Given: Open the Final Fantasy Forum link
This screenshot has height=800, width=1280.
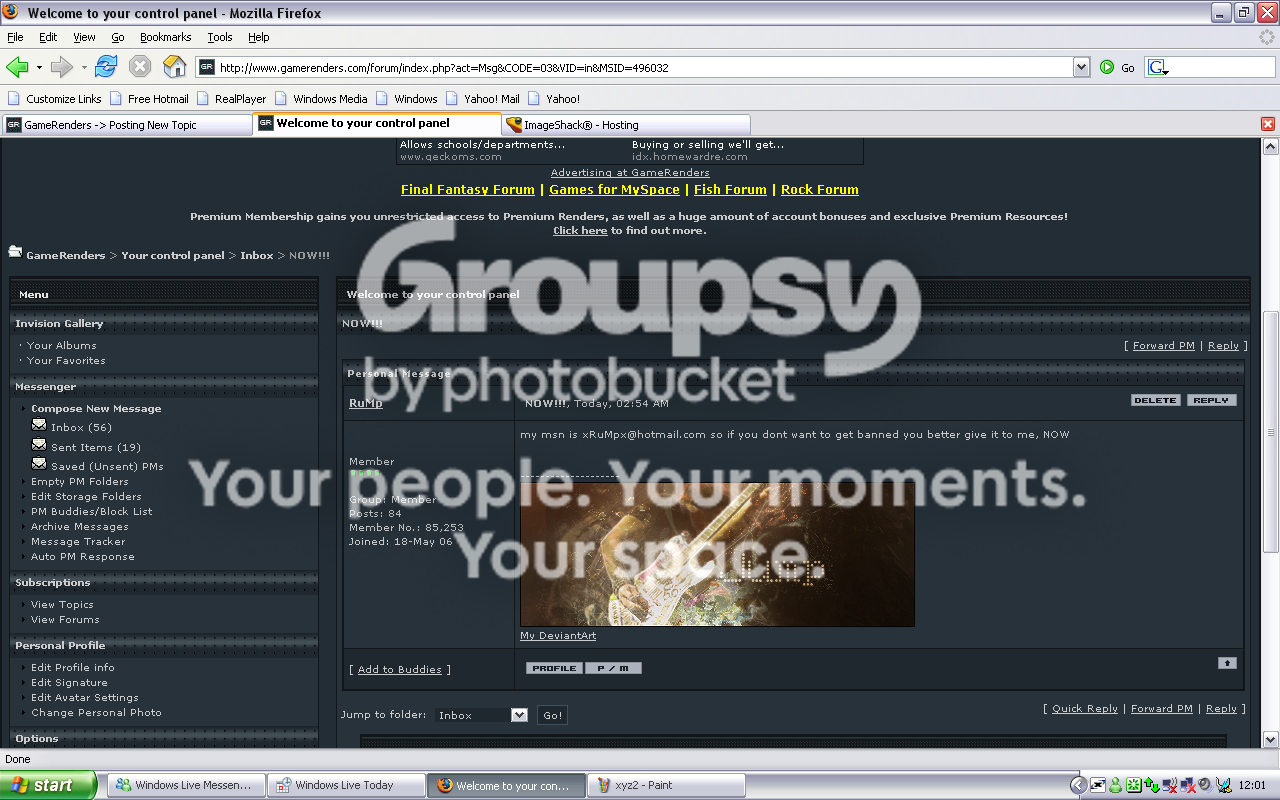Looking at the screenshot, I should click(x=468, y=190).
